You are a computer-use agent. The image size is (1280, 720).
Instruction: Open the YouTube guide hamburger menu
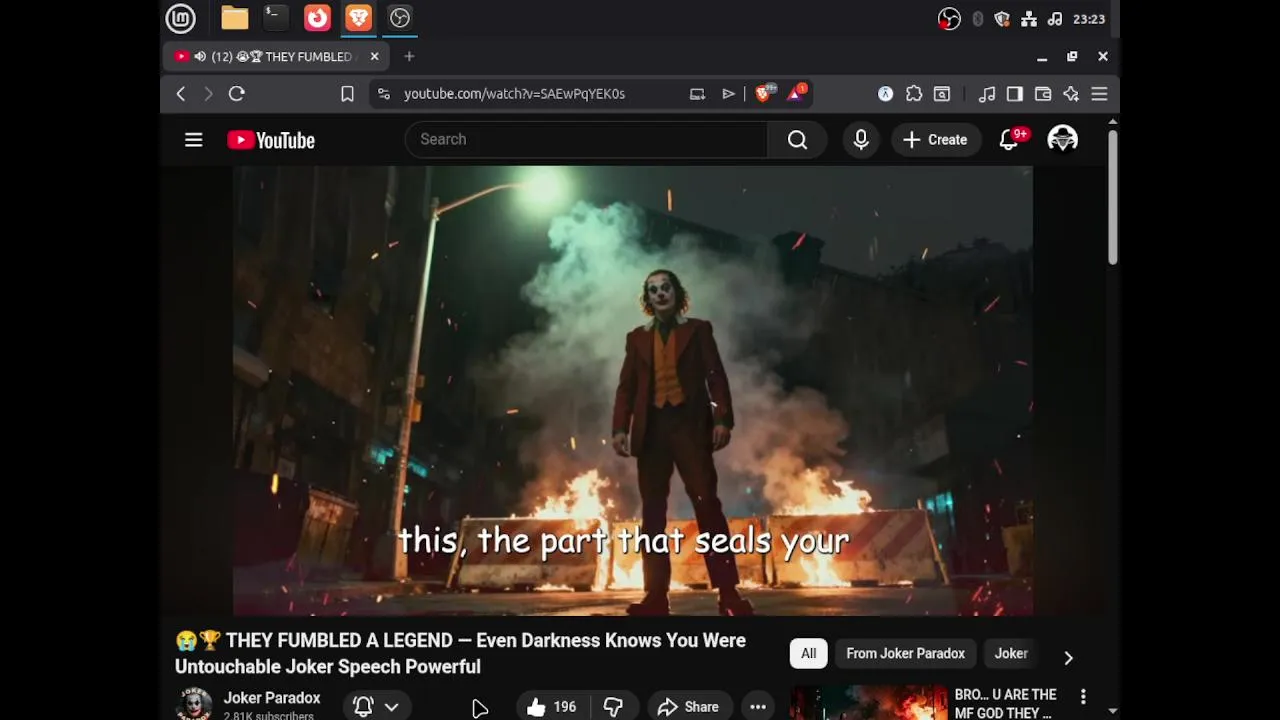[194, 140]
